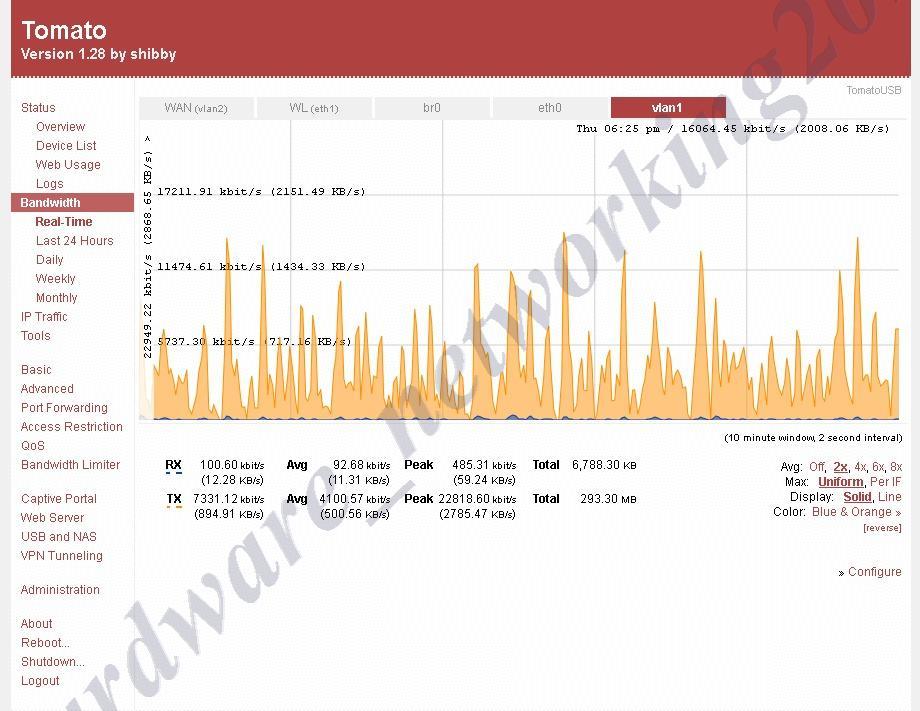The height and width of the screenshot is (711, 920).
Task: Set Max scale to Per IF
Action: [x=885, y=482]
